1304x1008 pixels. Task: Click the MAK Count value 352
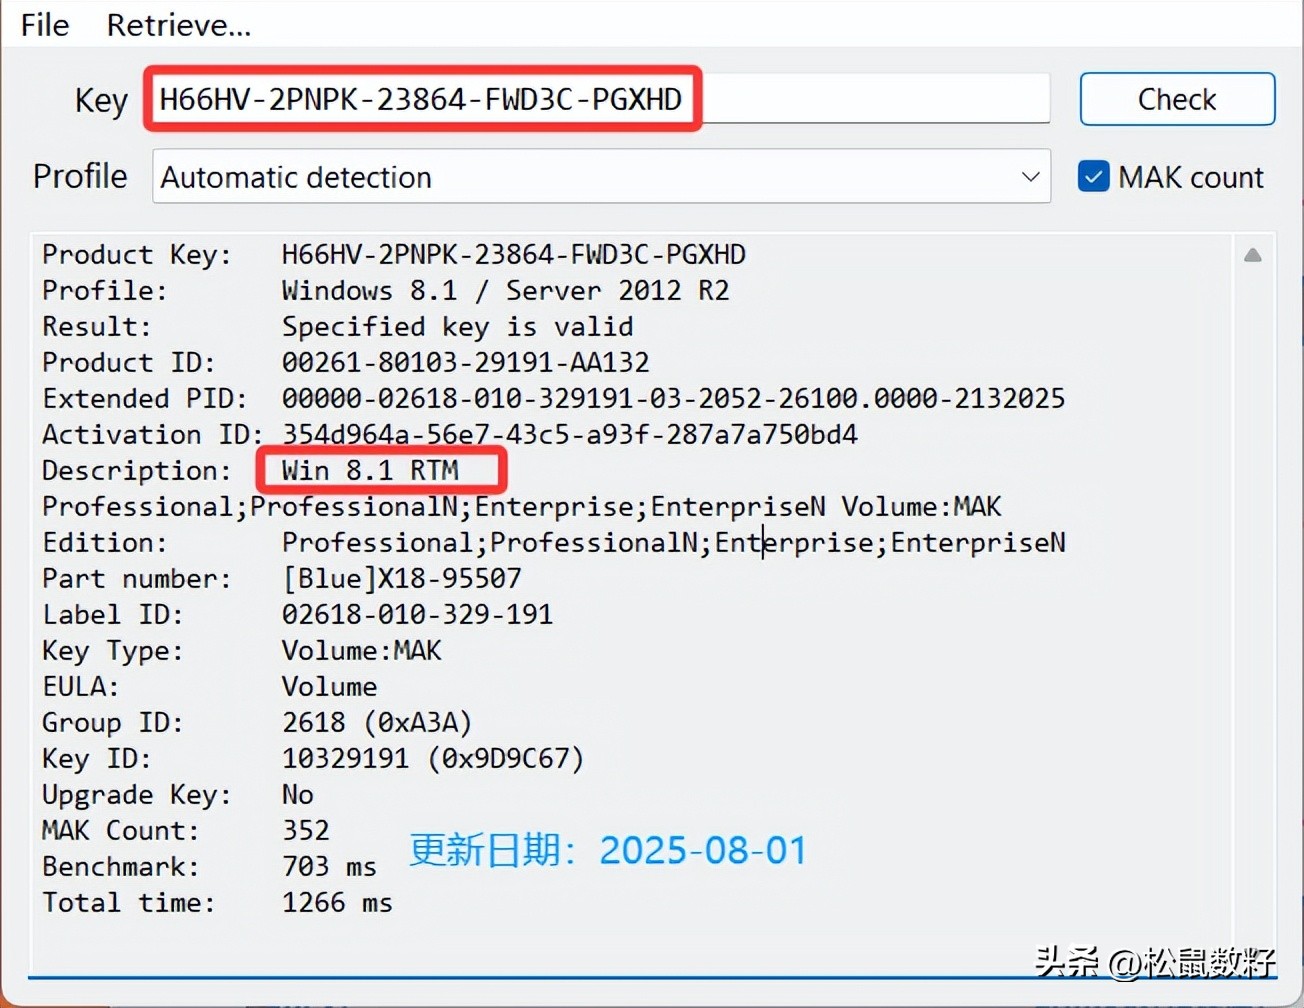pos(305,831)
